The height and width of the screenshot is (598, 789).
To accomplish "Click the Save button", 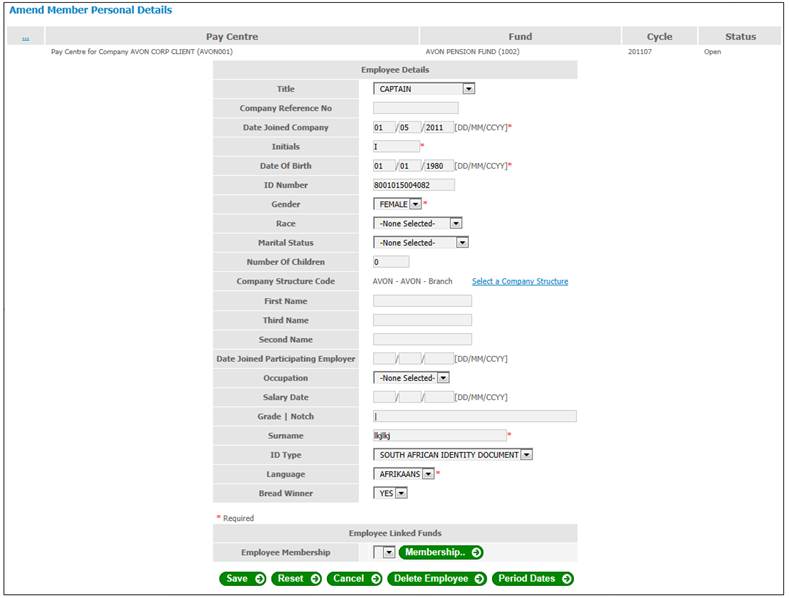I will 242,578.
